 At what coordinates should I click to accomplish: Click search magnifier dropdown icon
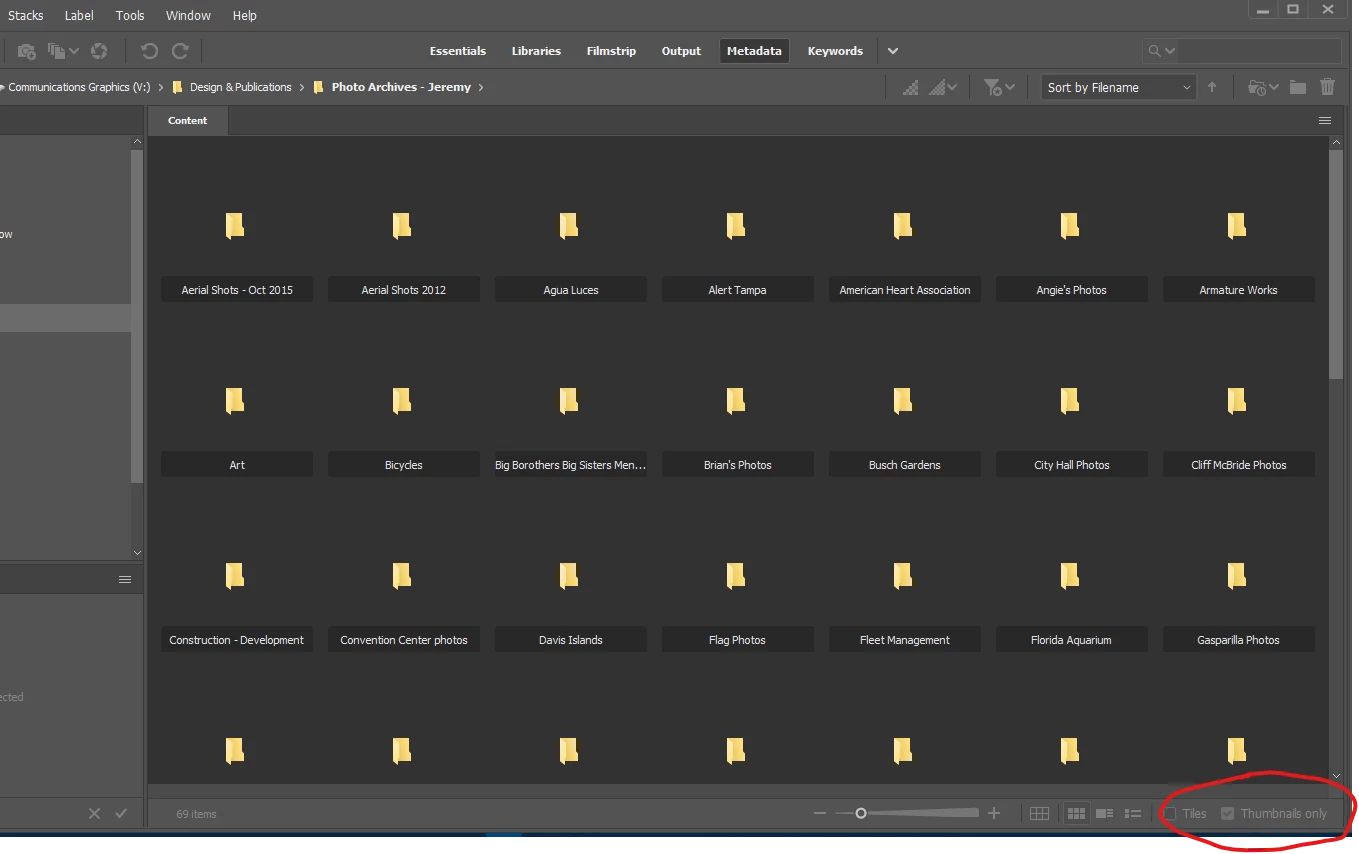click(x=1161, y=51)
